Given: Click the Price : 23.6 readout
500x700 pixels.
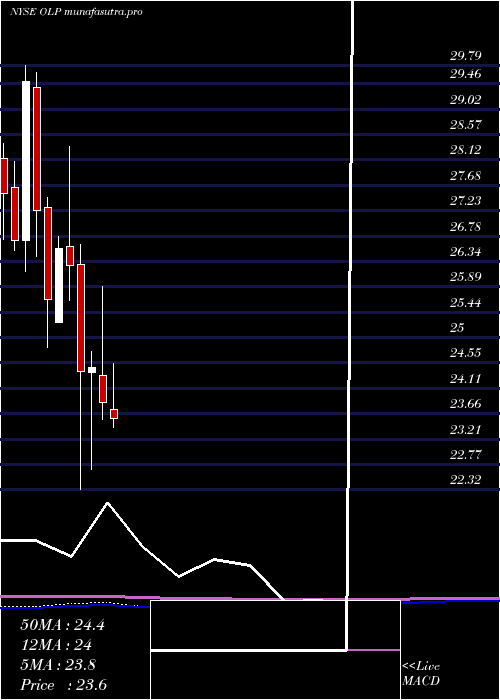Looking at the screenshot, I should (x=63, y=685).
